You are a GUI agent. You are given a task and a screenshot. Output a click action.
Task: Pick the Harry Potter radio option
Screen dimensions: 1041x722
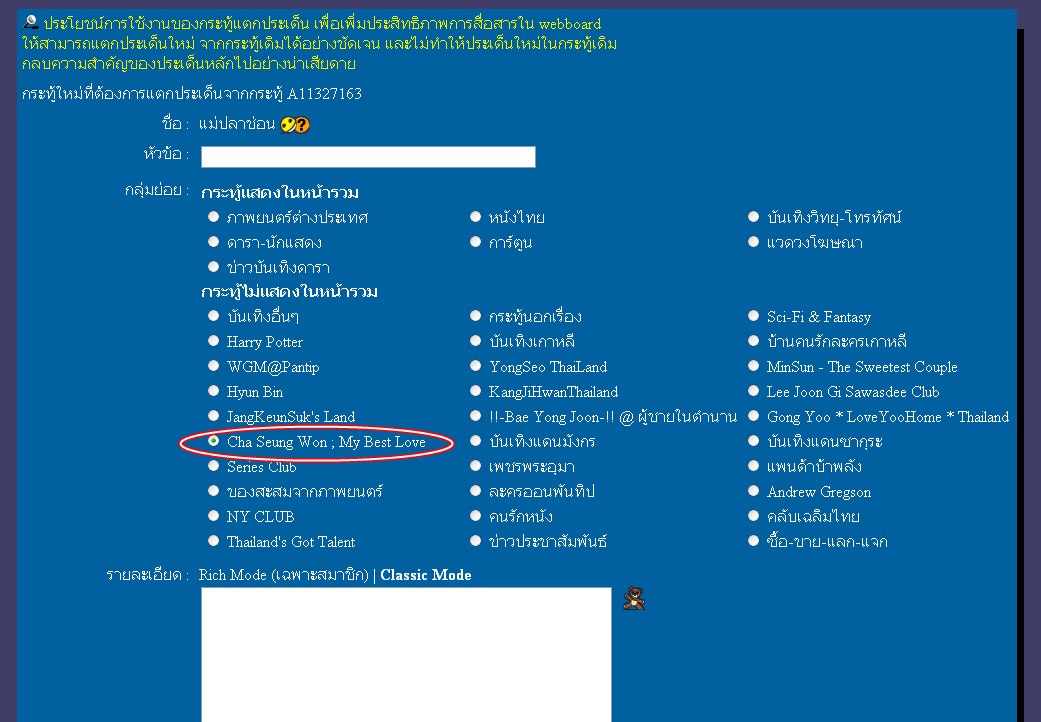coord(213,341)
